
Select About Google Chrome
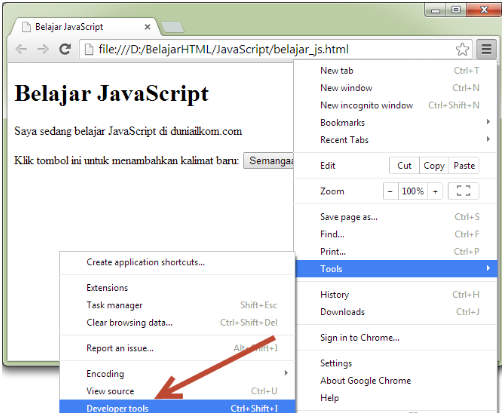(x=396, y=381)
